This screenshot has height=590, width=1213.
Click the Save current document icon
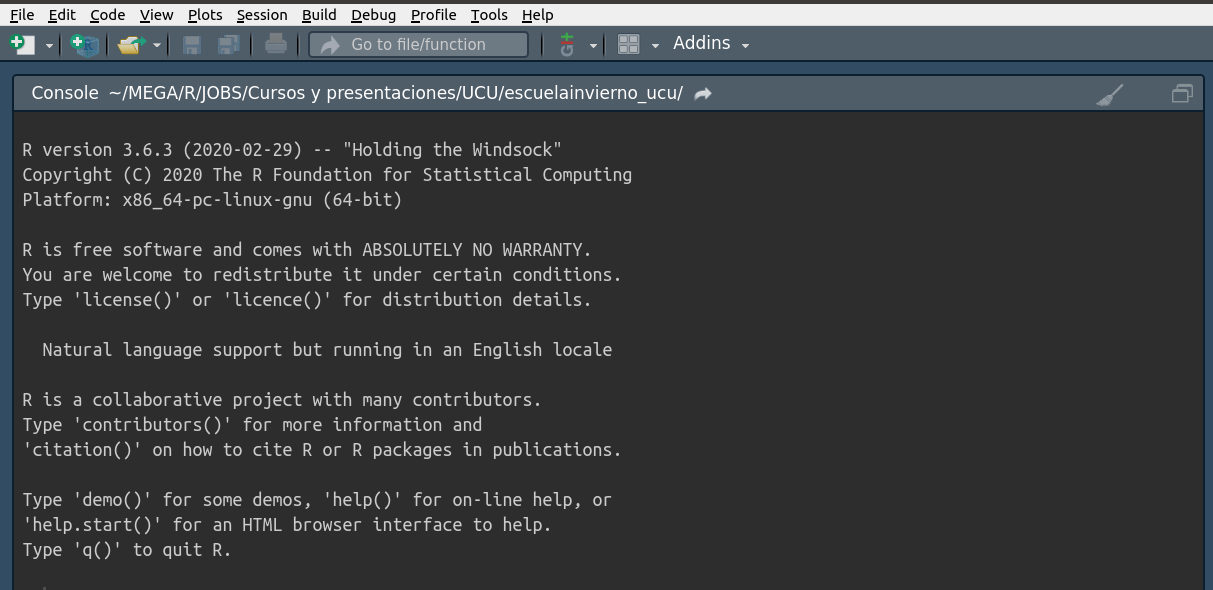click(x=192, y=44)
